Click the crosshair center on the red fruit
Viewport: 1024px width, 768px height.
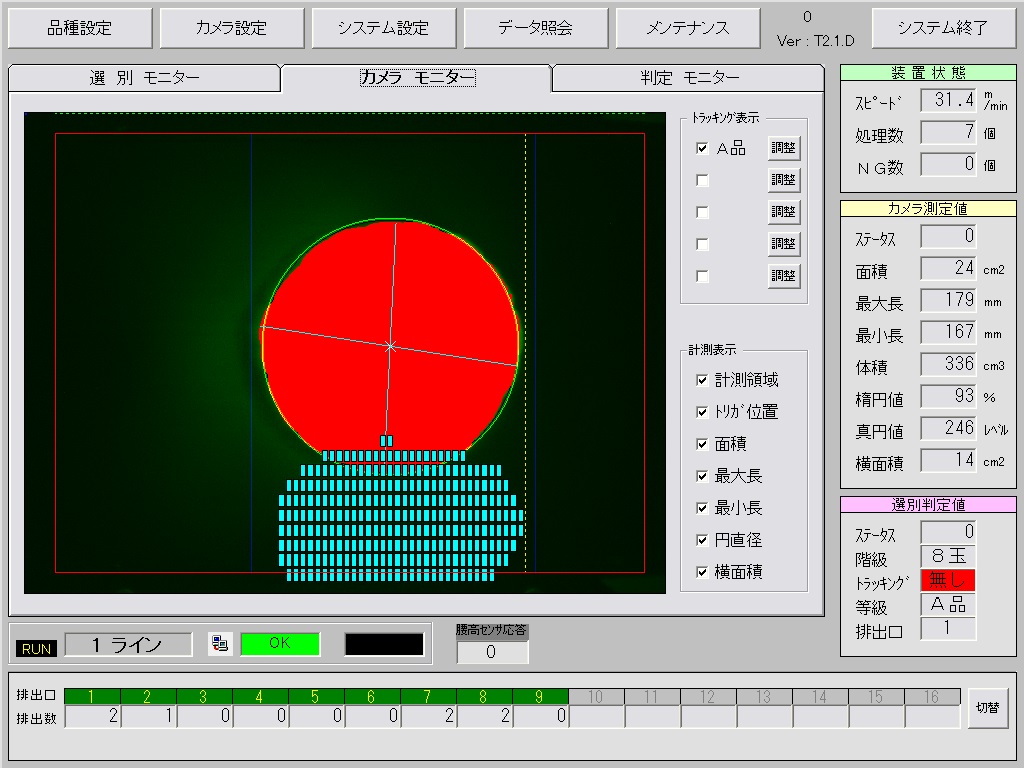(390, 346)
